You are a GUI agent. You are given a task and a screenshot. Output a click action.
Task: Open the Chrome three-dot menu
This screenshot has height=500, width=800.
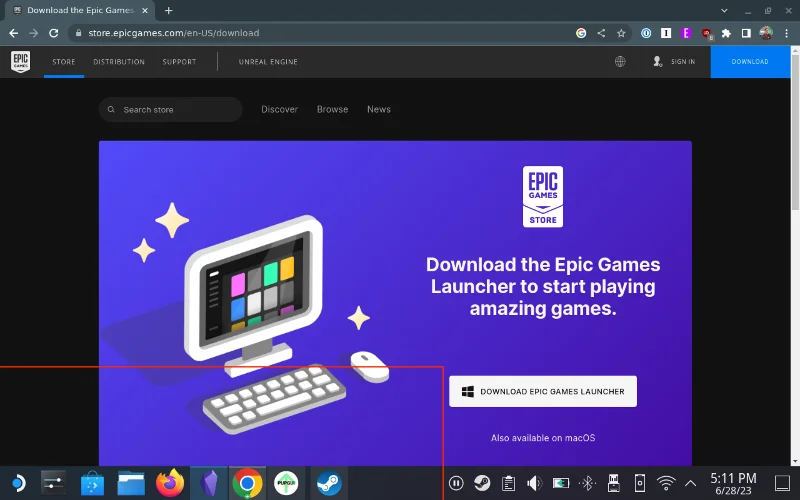[786, 33]
